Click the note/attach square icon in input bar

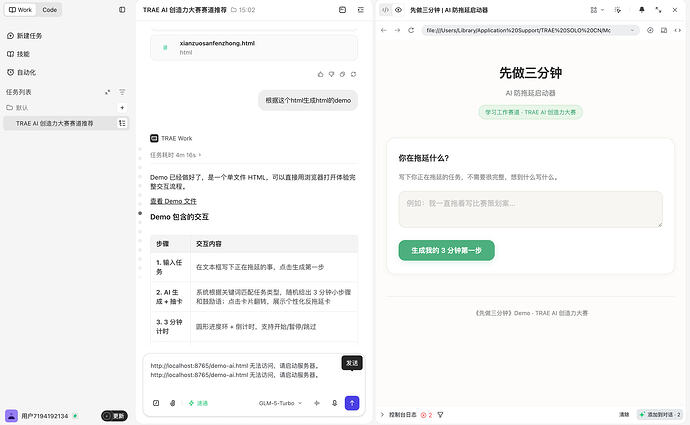point(156,403)
